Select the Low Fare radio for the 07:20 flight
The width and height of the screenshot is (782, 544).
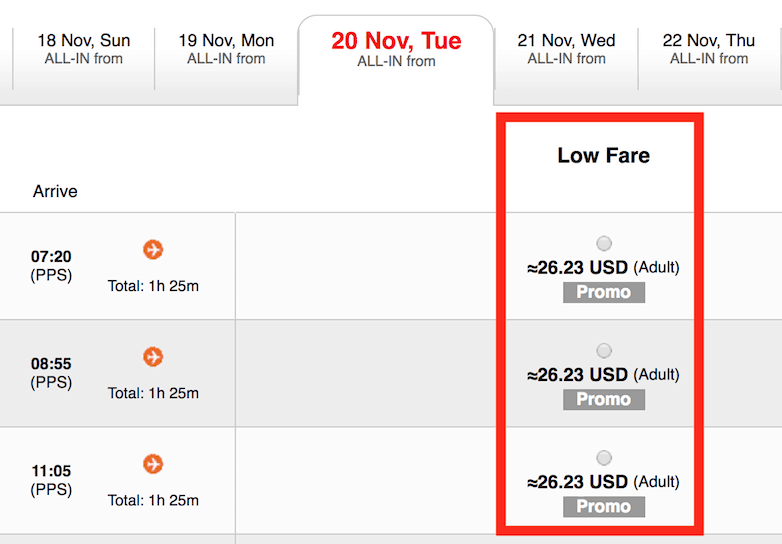[604, 243]
